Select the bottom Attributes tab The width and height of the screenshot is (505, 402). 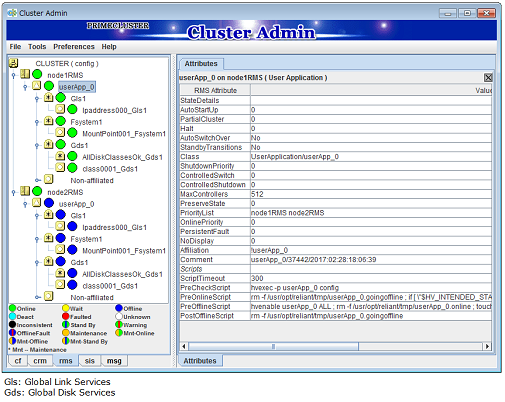pyautogui.click(x=200, y=361)
